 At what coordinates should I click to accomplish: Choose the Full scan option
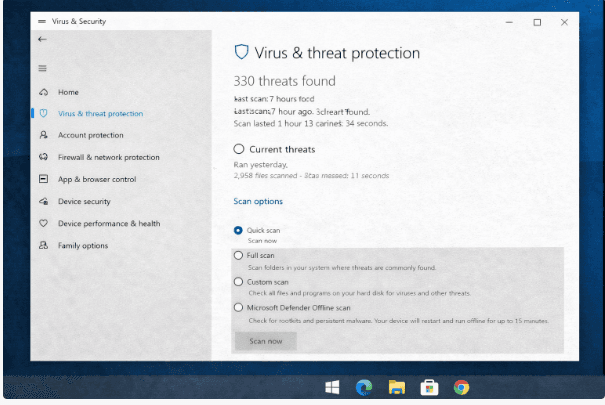coord(238,256)
